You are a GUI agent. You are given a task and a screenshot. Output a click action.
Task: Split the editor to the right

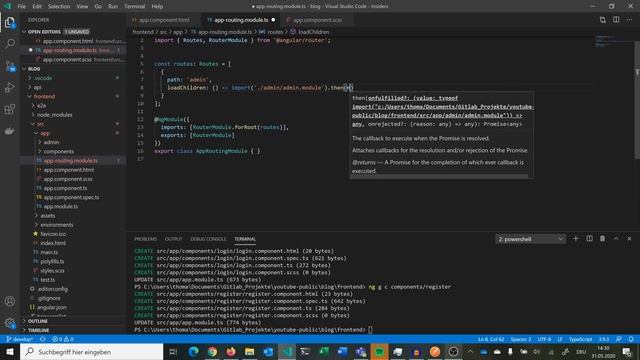point(616,20)
